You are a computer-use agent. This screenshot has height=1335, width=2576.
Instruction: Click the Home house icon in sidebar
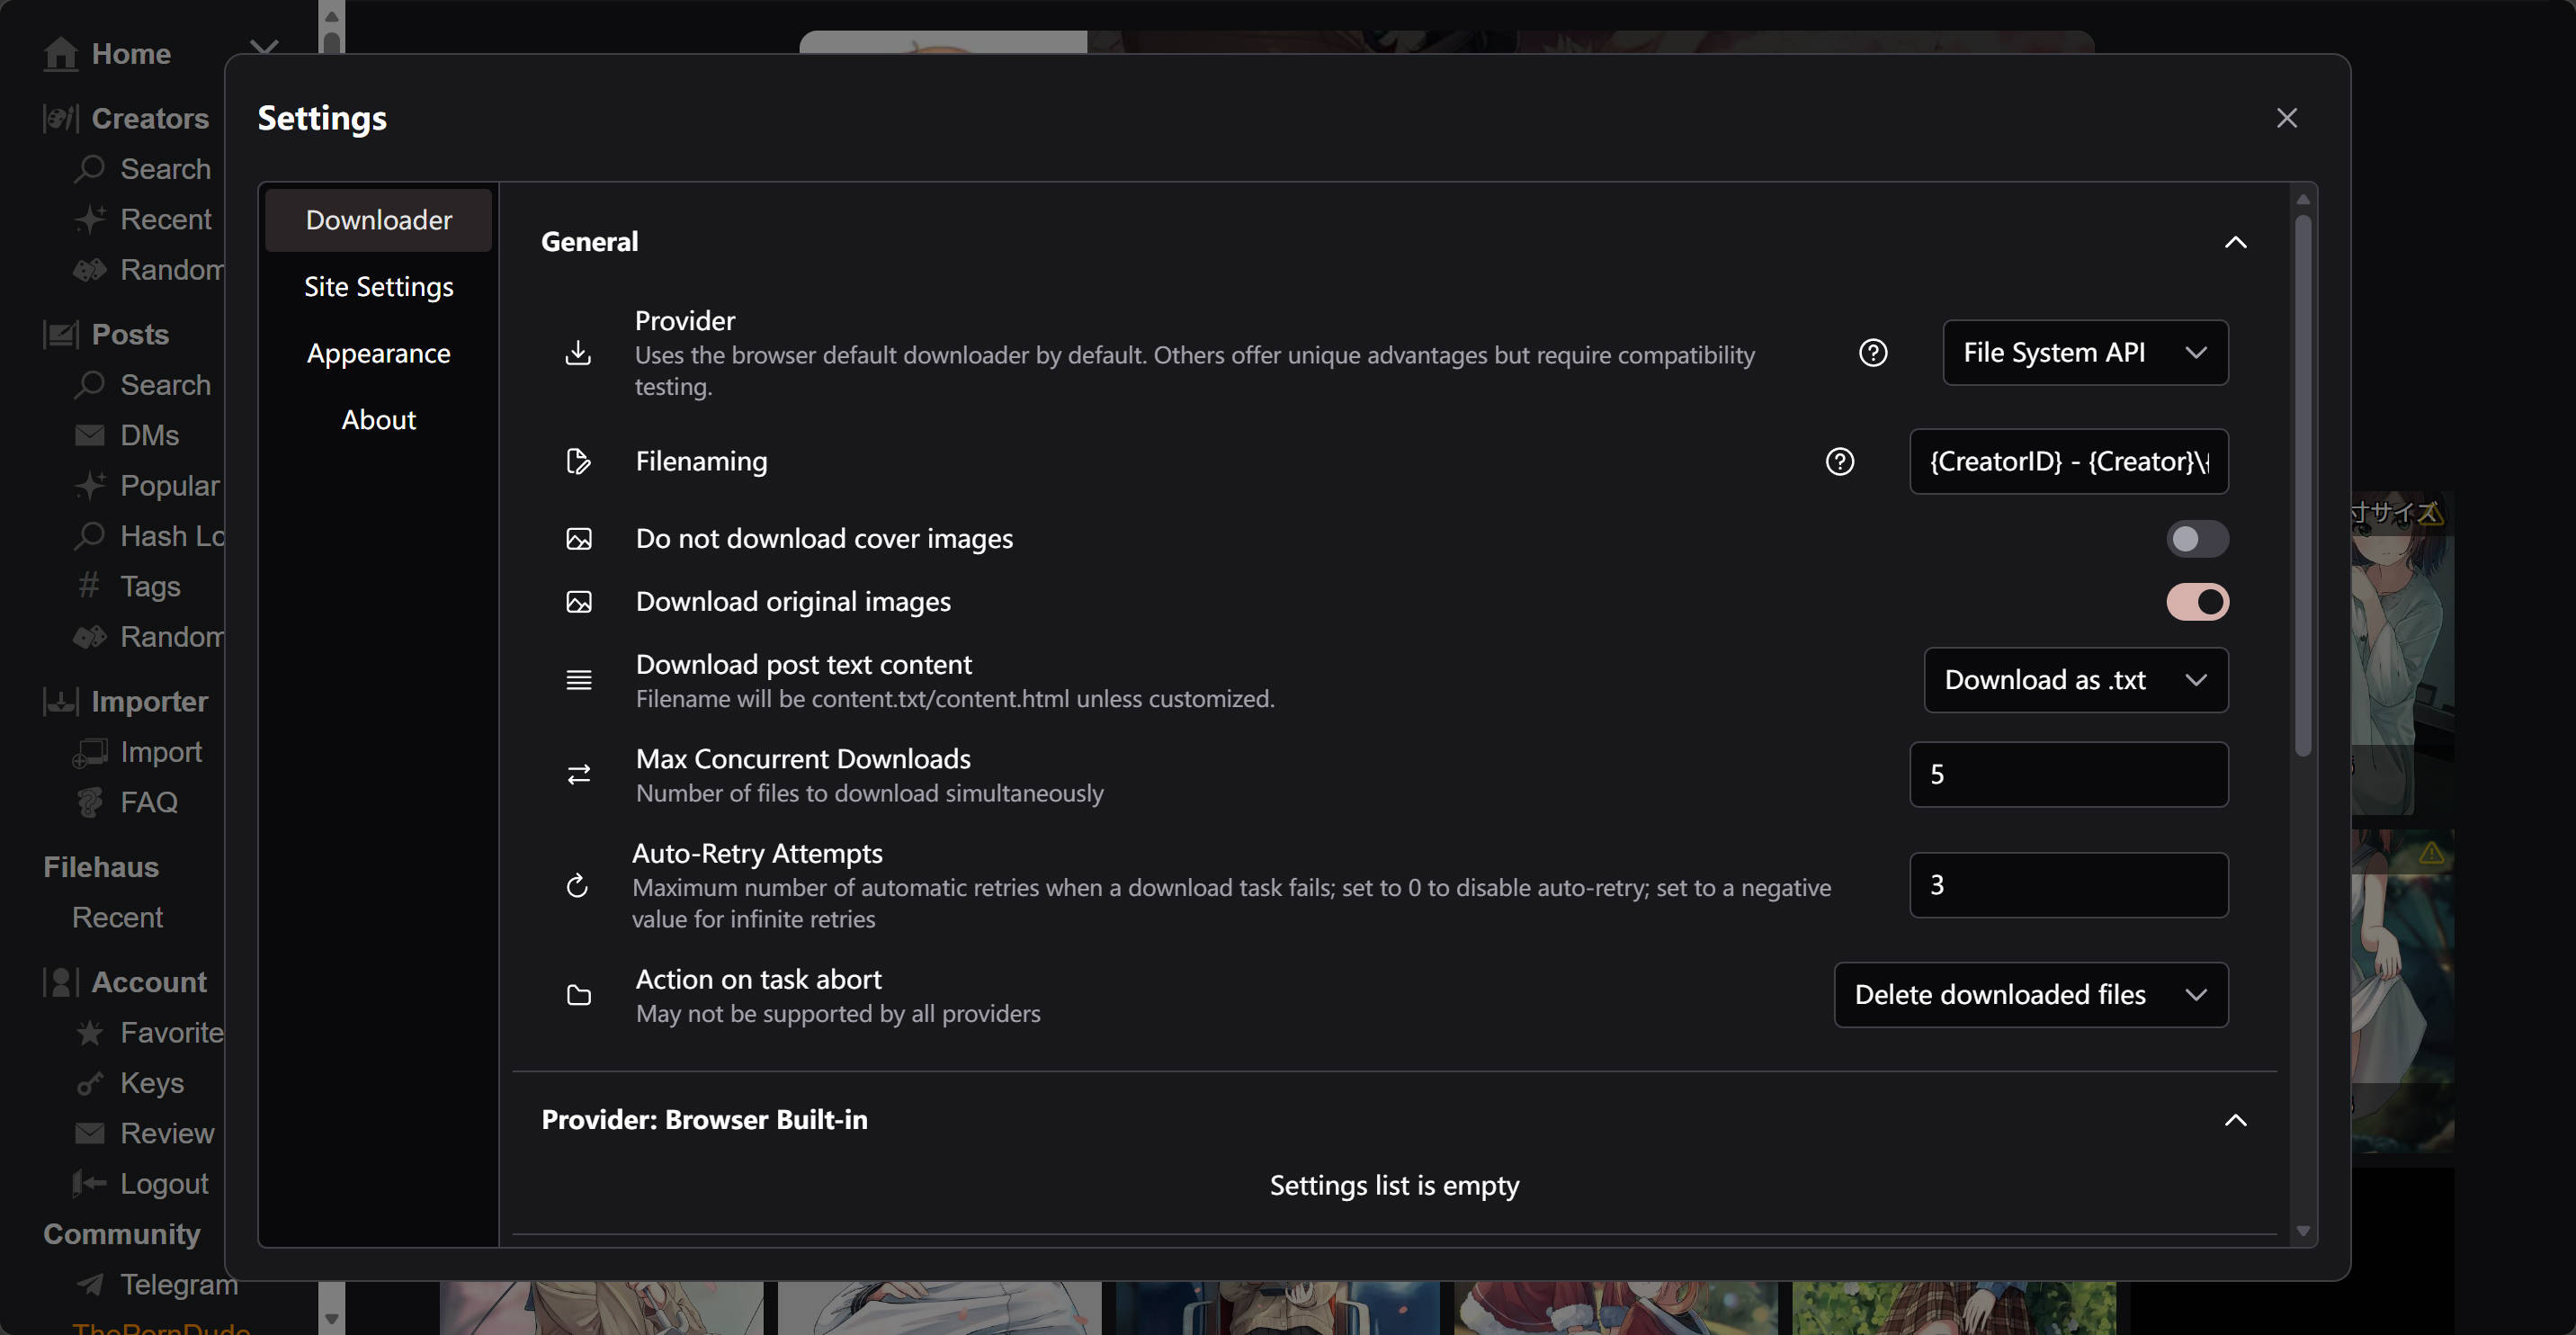point(60,53)
